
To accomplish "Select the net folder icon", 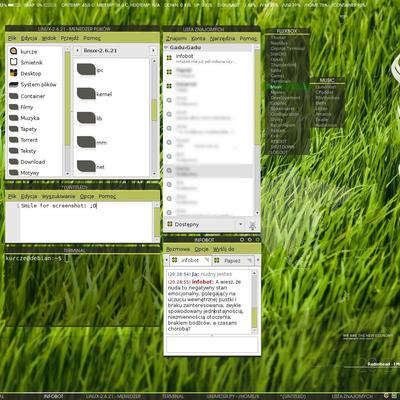I will [x=86, y=166].
